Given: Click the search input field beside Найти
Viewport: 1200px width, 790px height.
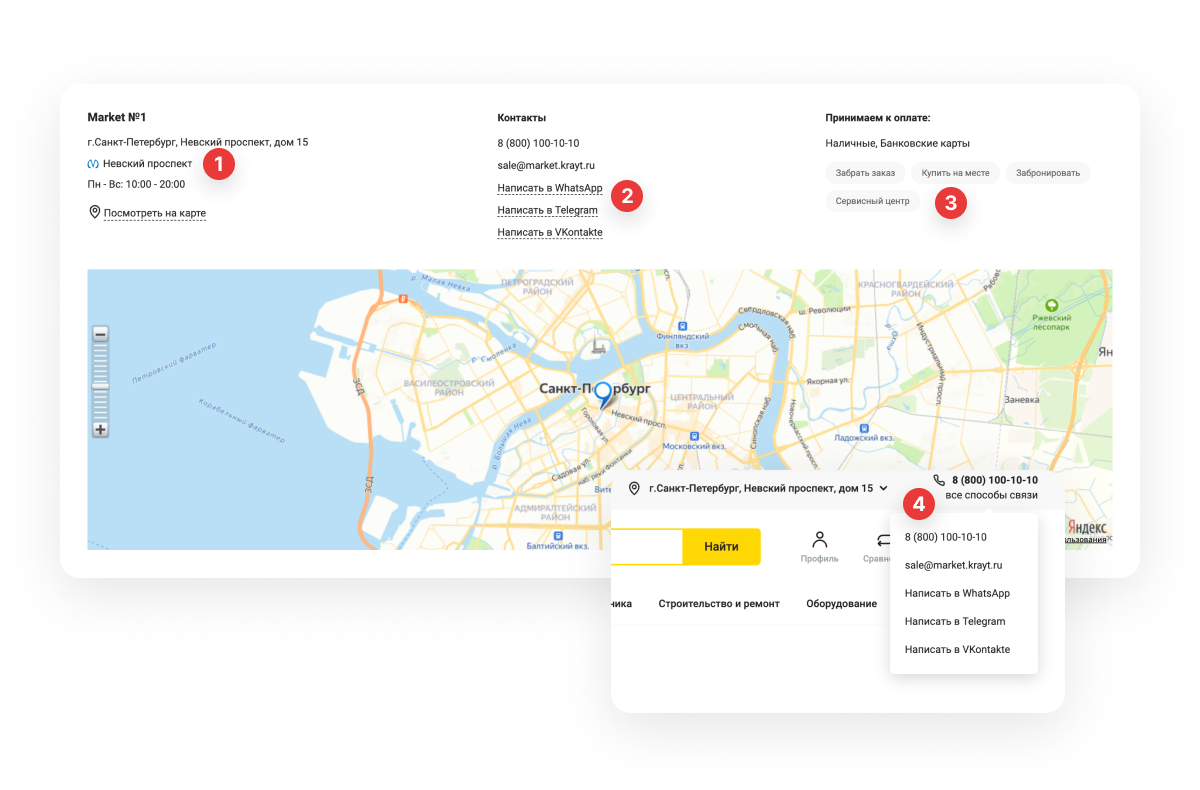Looking at the screenshot, I should [647, 546].
